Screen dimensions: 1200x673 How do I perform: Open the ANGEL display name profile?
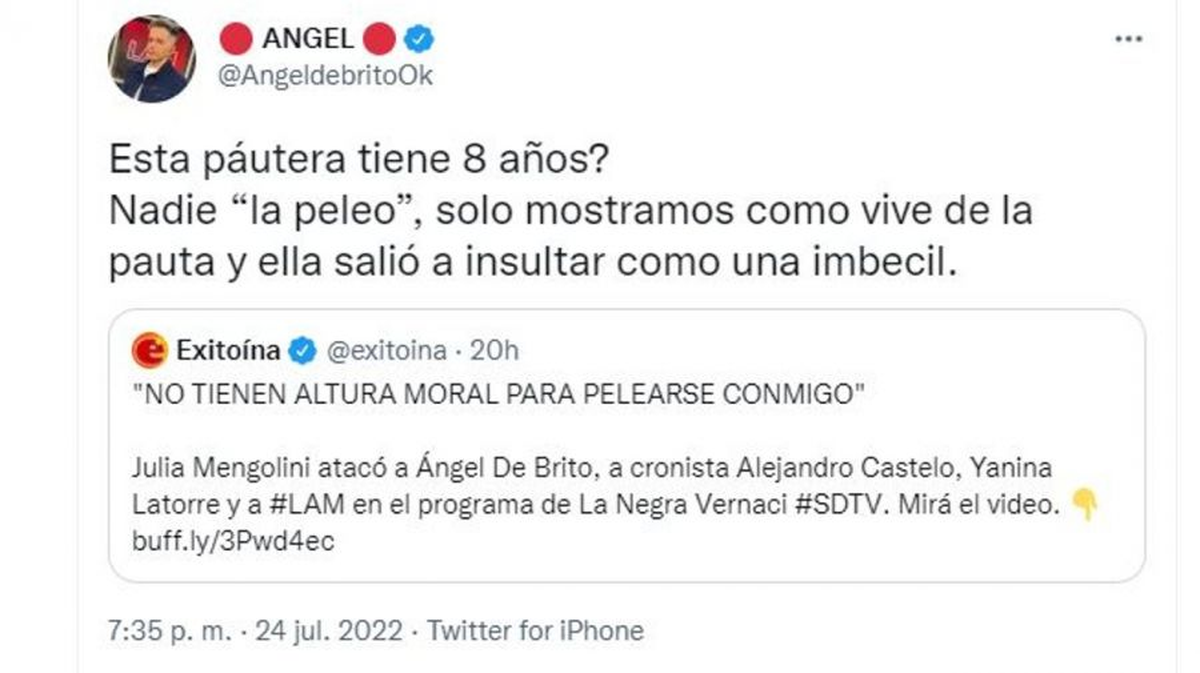307,40
